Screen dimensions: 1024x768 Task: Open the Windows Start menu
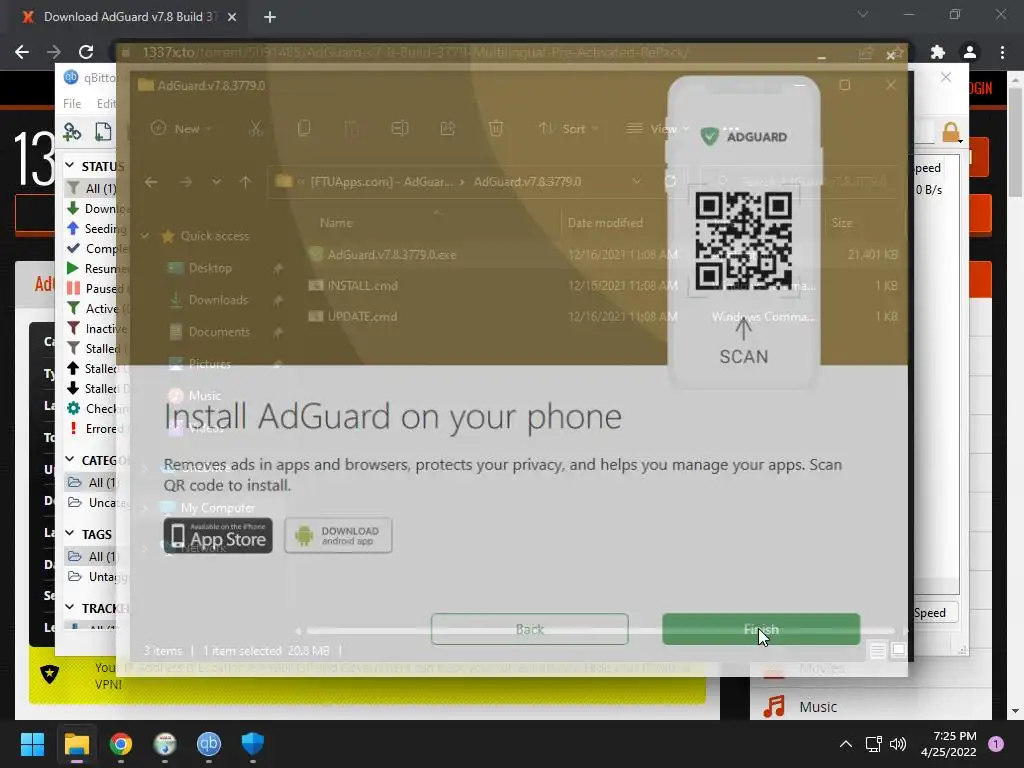tap(32, 744)
